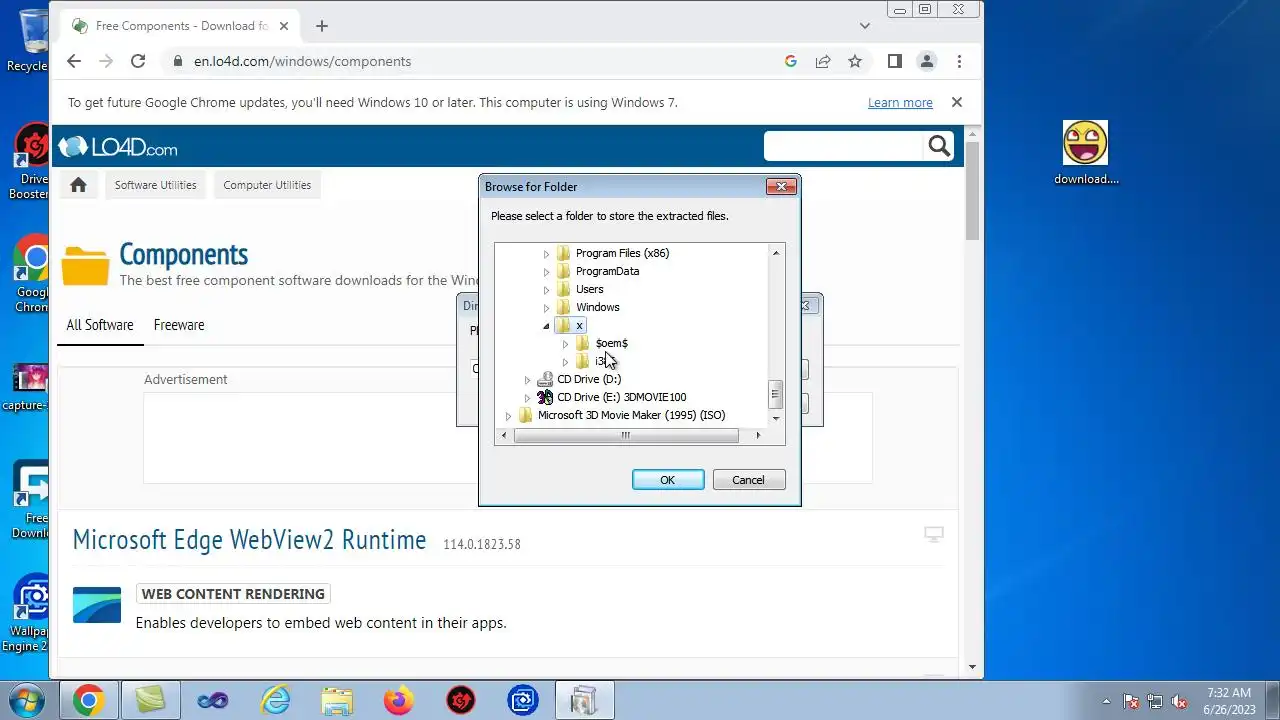This screenshot has height=720, width=1280.
Task: Click the LO4D search magnifier icon
Action: pyautogui.click(x=939, y=146)
